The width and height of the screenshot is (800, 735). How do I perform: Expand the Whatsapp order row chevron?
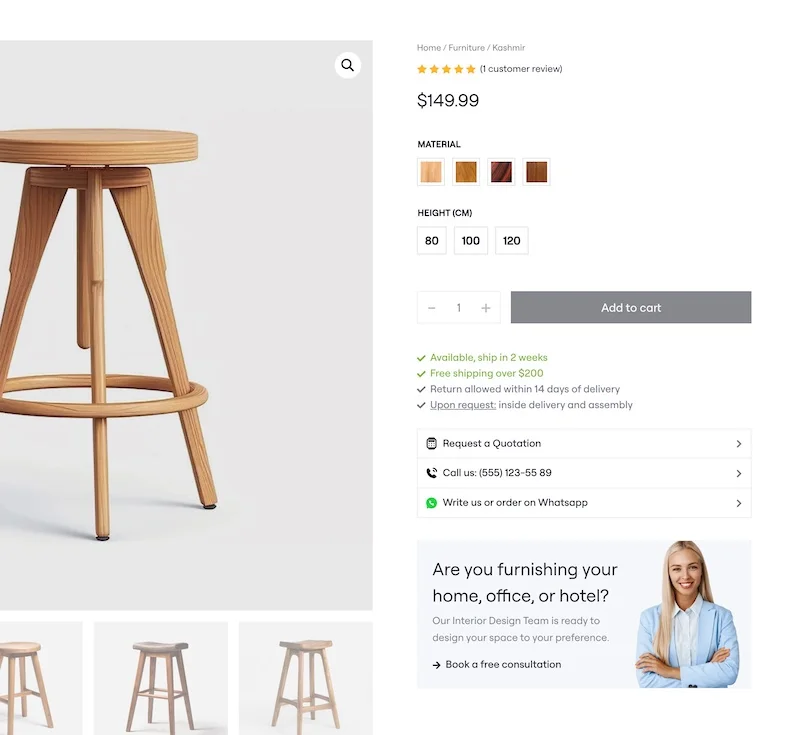tap(738, 503)
